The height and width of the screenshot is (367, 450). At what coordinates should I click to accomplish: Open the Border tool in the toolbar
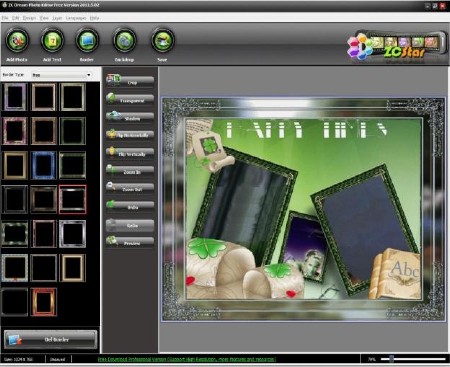click(87, 41)
